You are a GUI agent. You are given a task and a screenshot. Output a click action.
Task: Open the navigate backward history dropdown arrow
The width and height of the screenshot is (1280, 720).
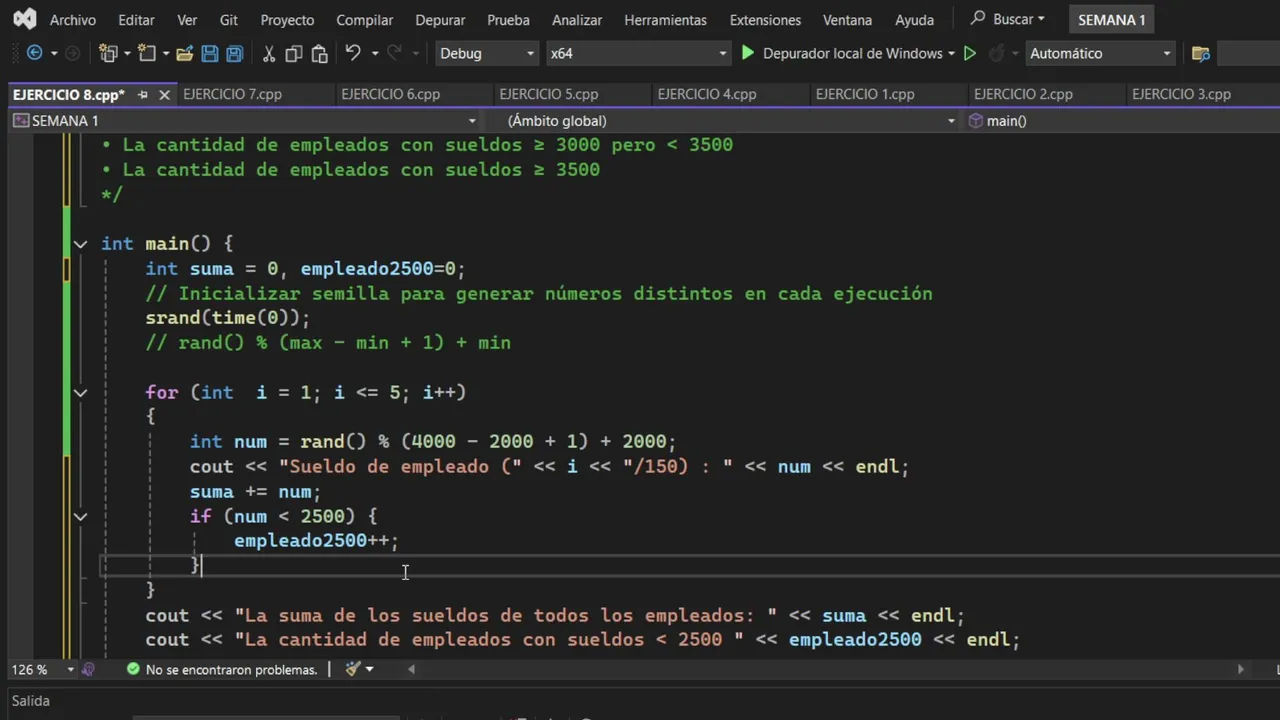[x=52, y=53]
